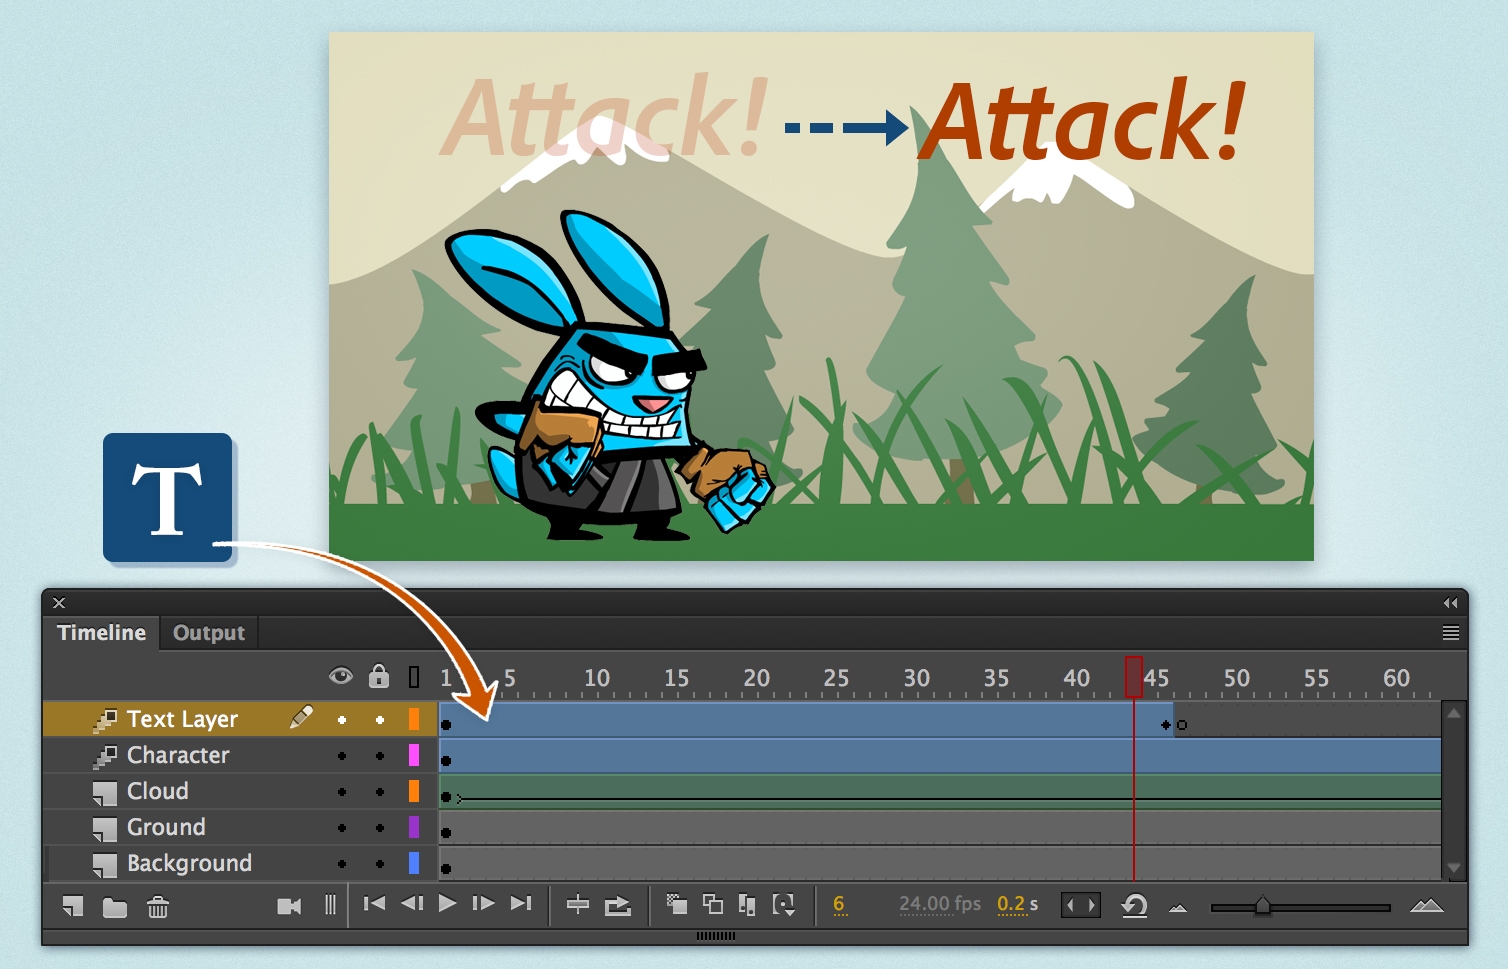Screen dimensions: 1508x969
Task: Open the Timeline panel options menu
Action: (1450, 632)
